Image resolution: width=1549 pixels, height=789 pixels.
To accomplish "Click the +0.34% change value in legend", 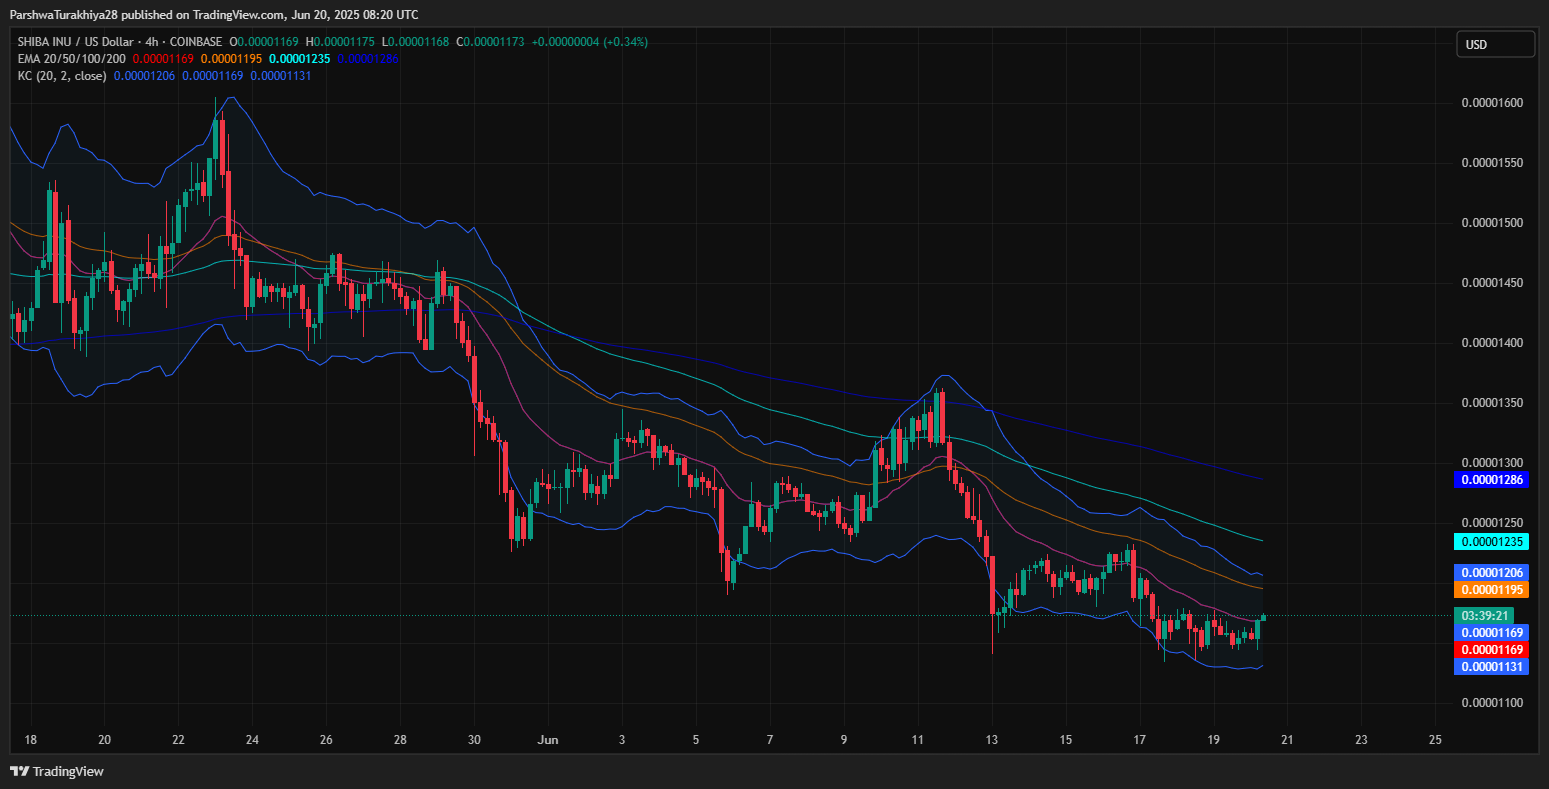I will [626, 42].
